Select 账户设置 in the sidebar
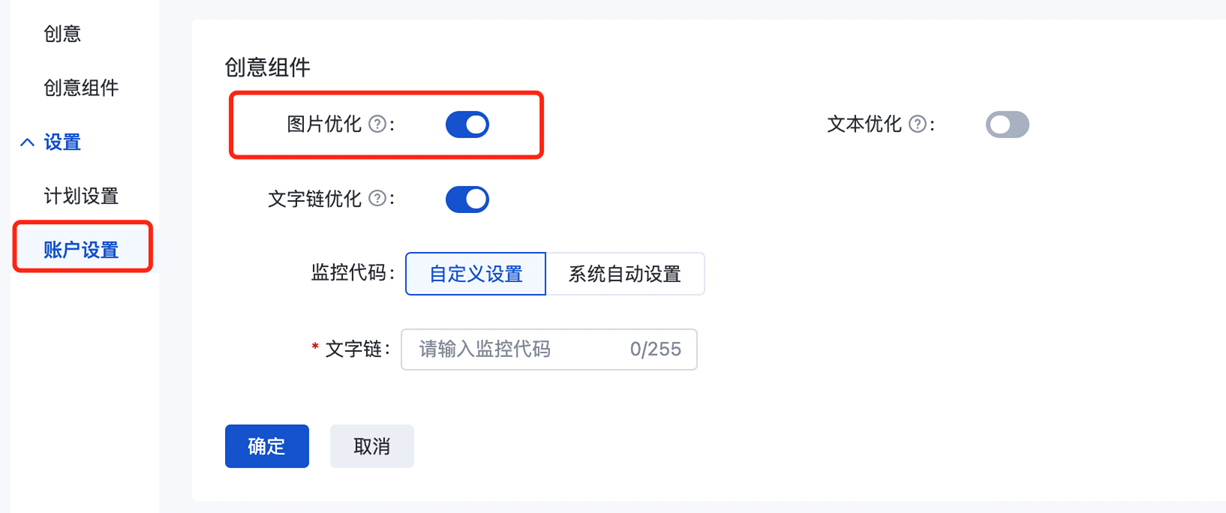The image size is (1226, 513). (81, 250)
